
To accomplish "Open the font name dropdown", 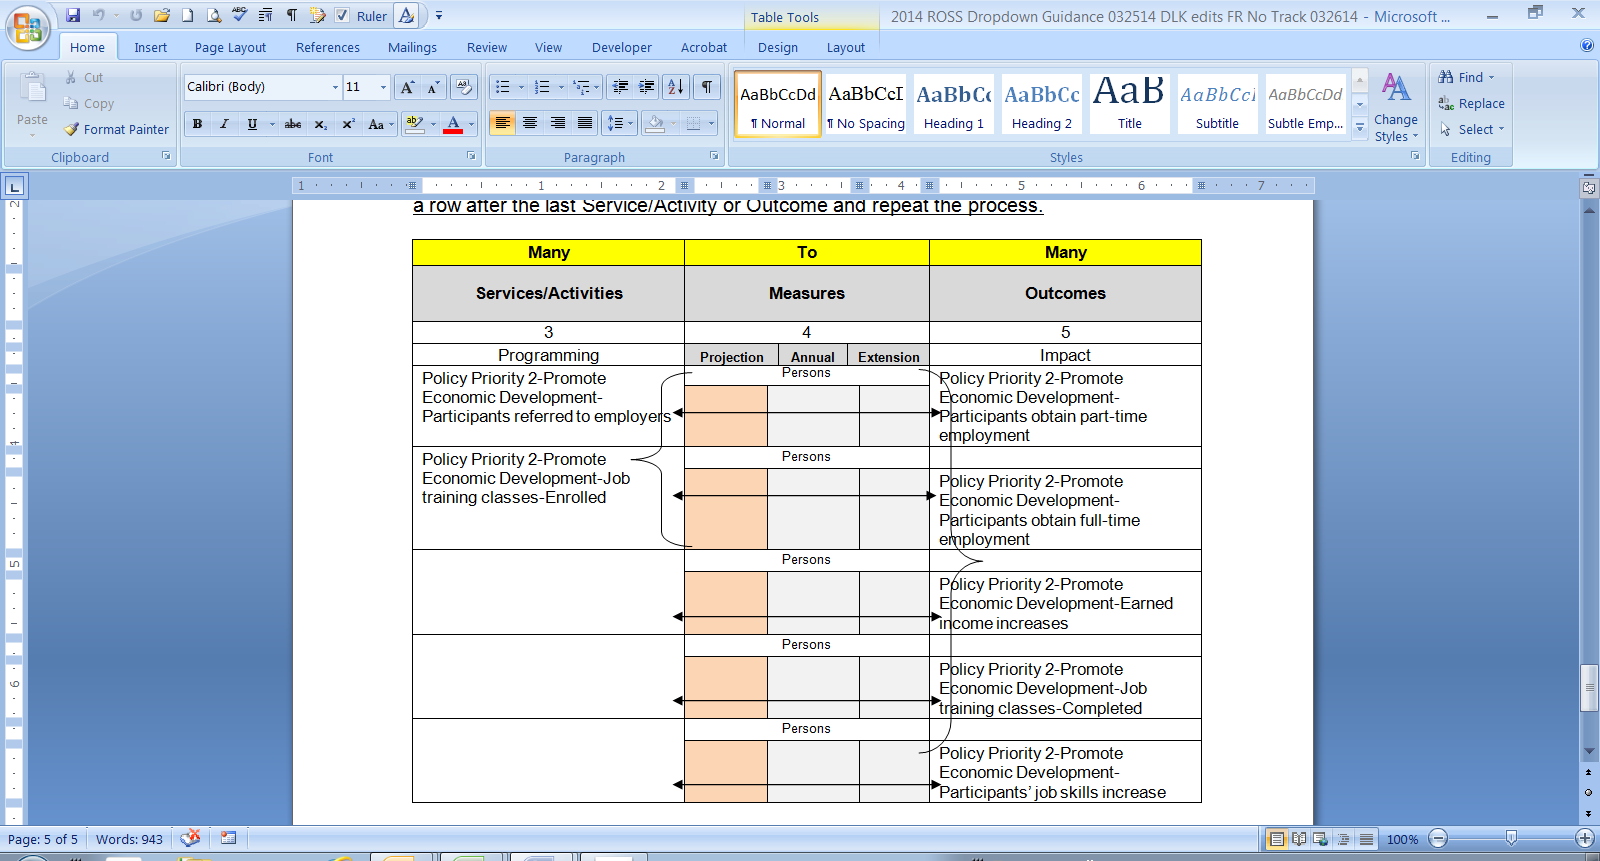I will pos(335,87).
